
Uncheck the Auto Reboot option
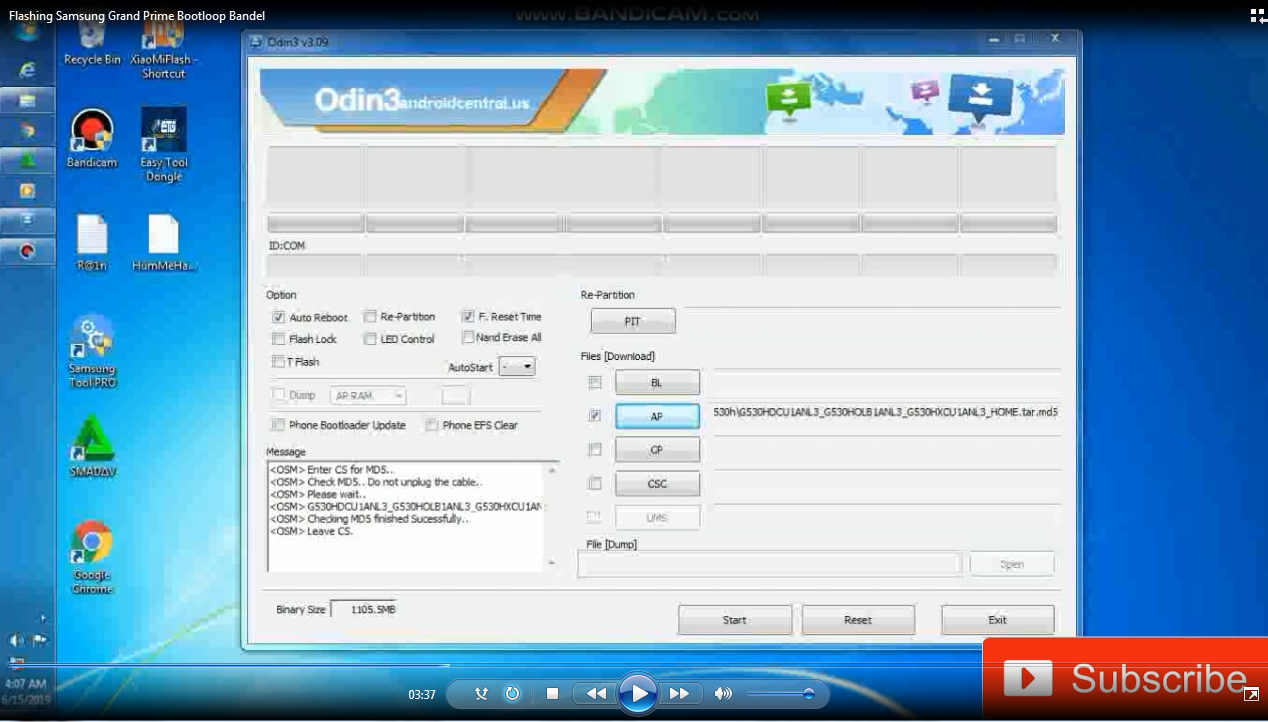279,317
